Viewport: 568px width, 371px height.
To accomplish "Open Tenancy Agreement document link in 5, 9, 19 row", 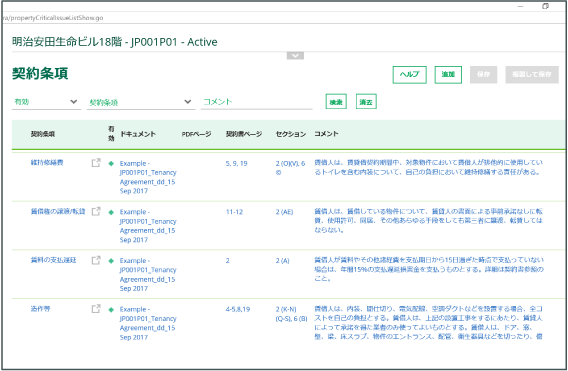I will click(148, 177).
